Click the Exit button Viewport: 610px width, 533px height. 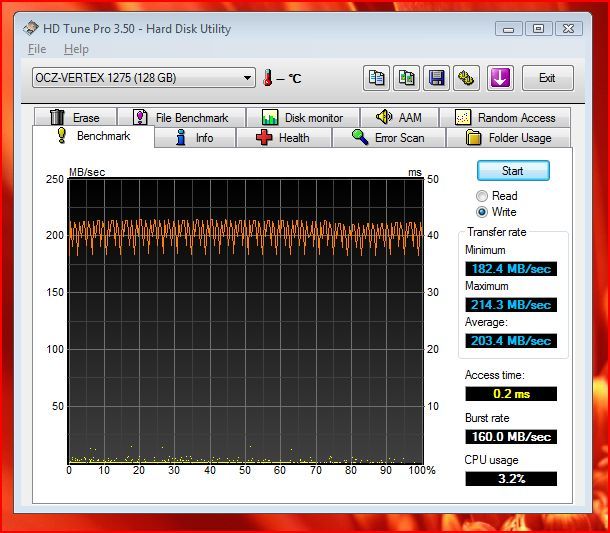click(x=547, y=78)
